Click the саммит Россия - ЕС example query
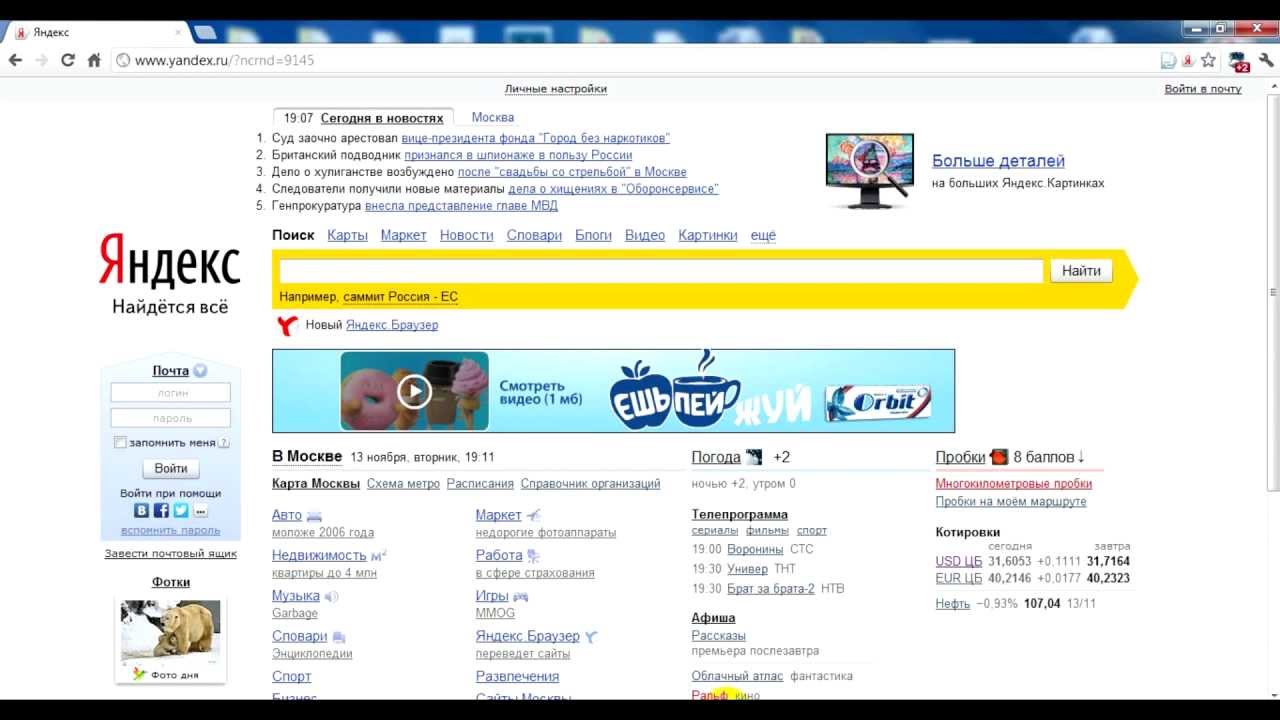The height and width of the screenshot is (720, 1280). [x=400, y=297]
